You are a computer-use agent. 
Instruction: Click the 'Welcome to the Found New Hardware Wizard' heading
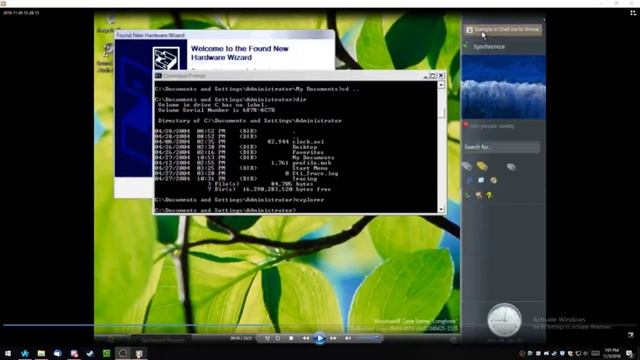(240, 53)
